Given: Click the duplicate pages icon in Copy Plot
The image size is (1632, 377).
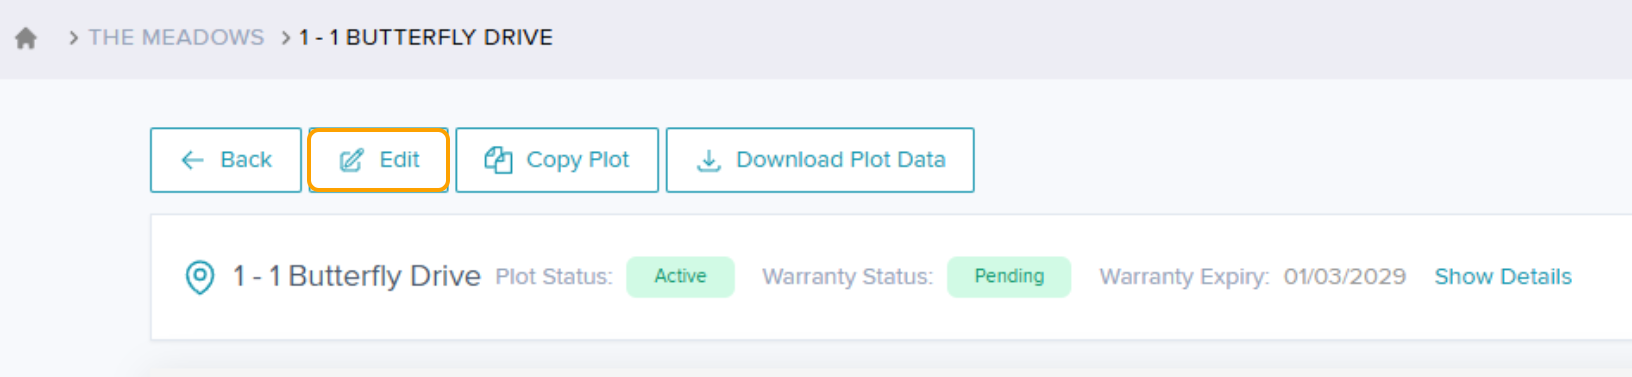Looking at the screenshot, I should [498, 160].
